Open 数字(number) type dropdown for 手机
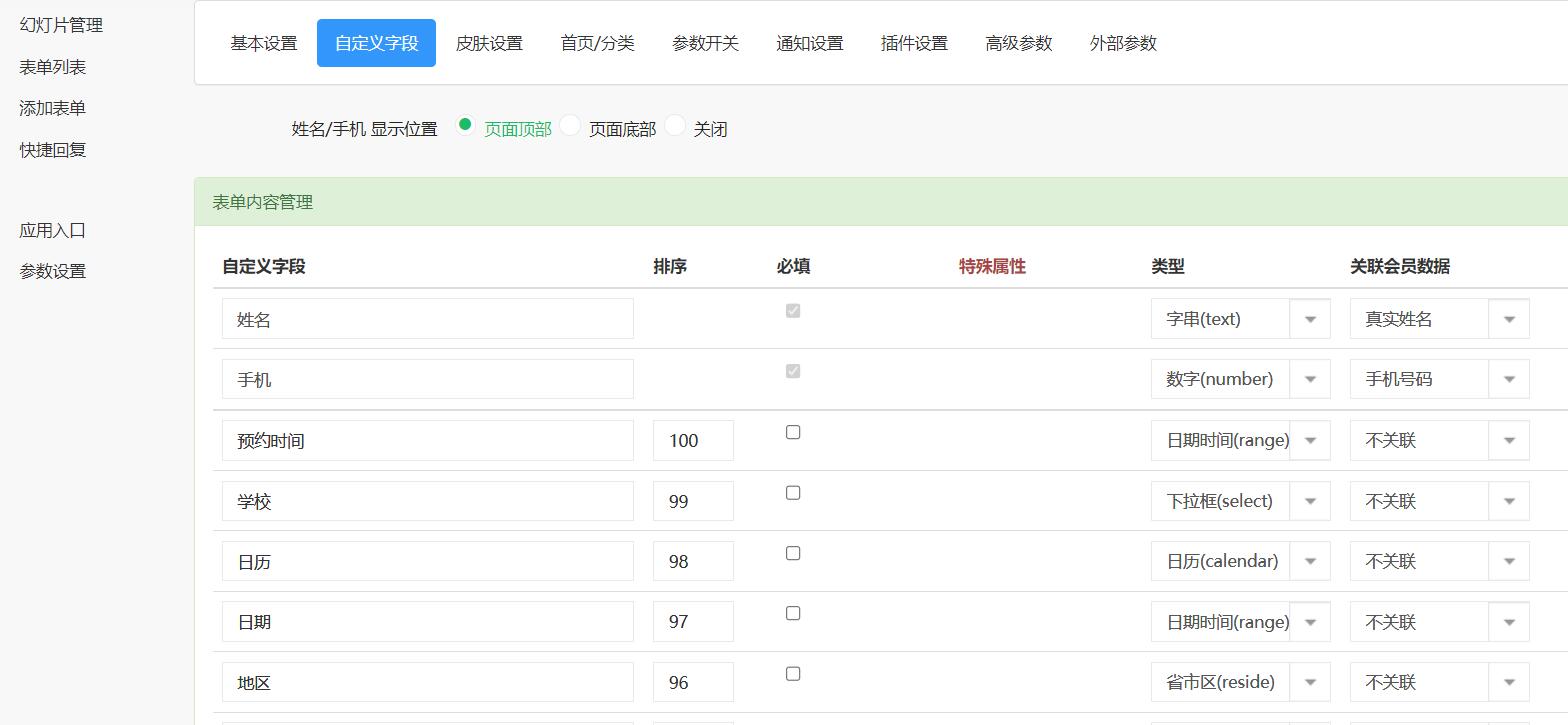 coord(1241,379)
